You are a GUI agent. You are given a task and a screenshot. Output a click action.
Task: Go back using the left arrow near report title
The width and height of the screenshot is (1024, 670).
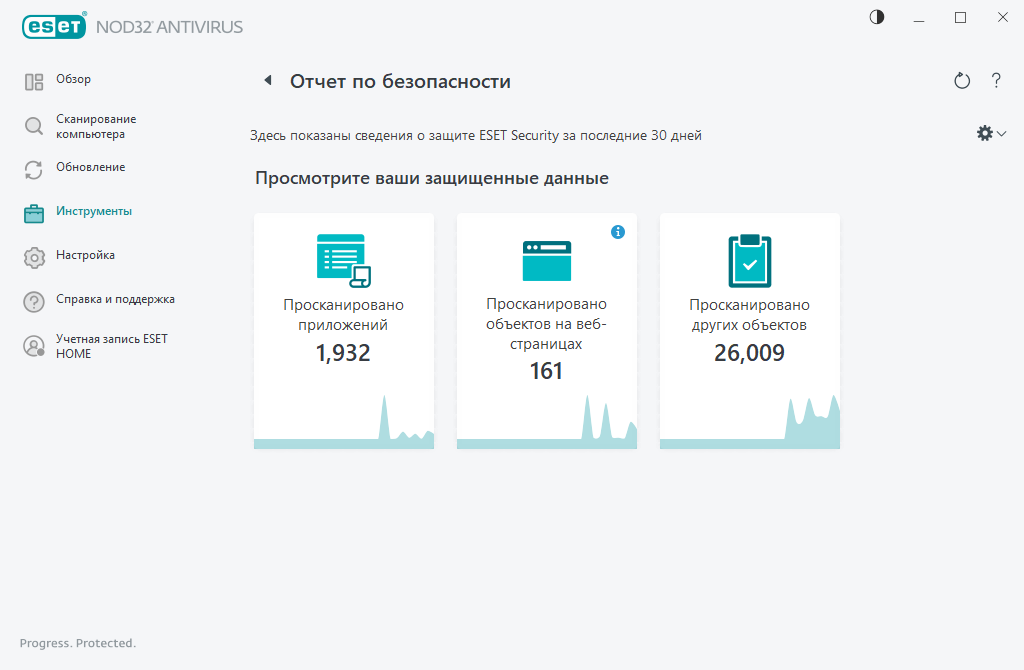coord(267,80)
